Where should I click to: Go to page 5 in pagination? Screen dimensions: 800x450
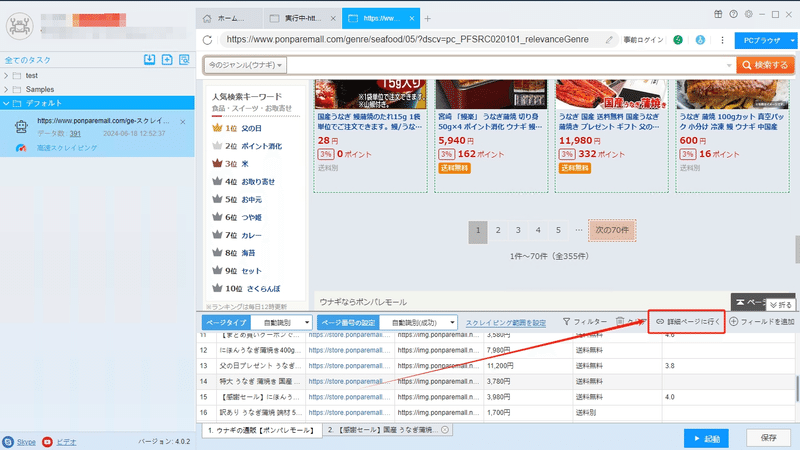click(558, 230)
